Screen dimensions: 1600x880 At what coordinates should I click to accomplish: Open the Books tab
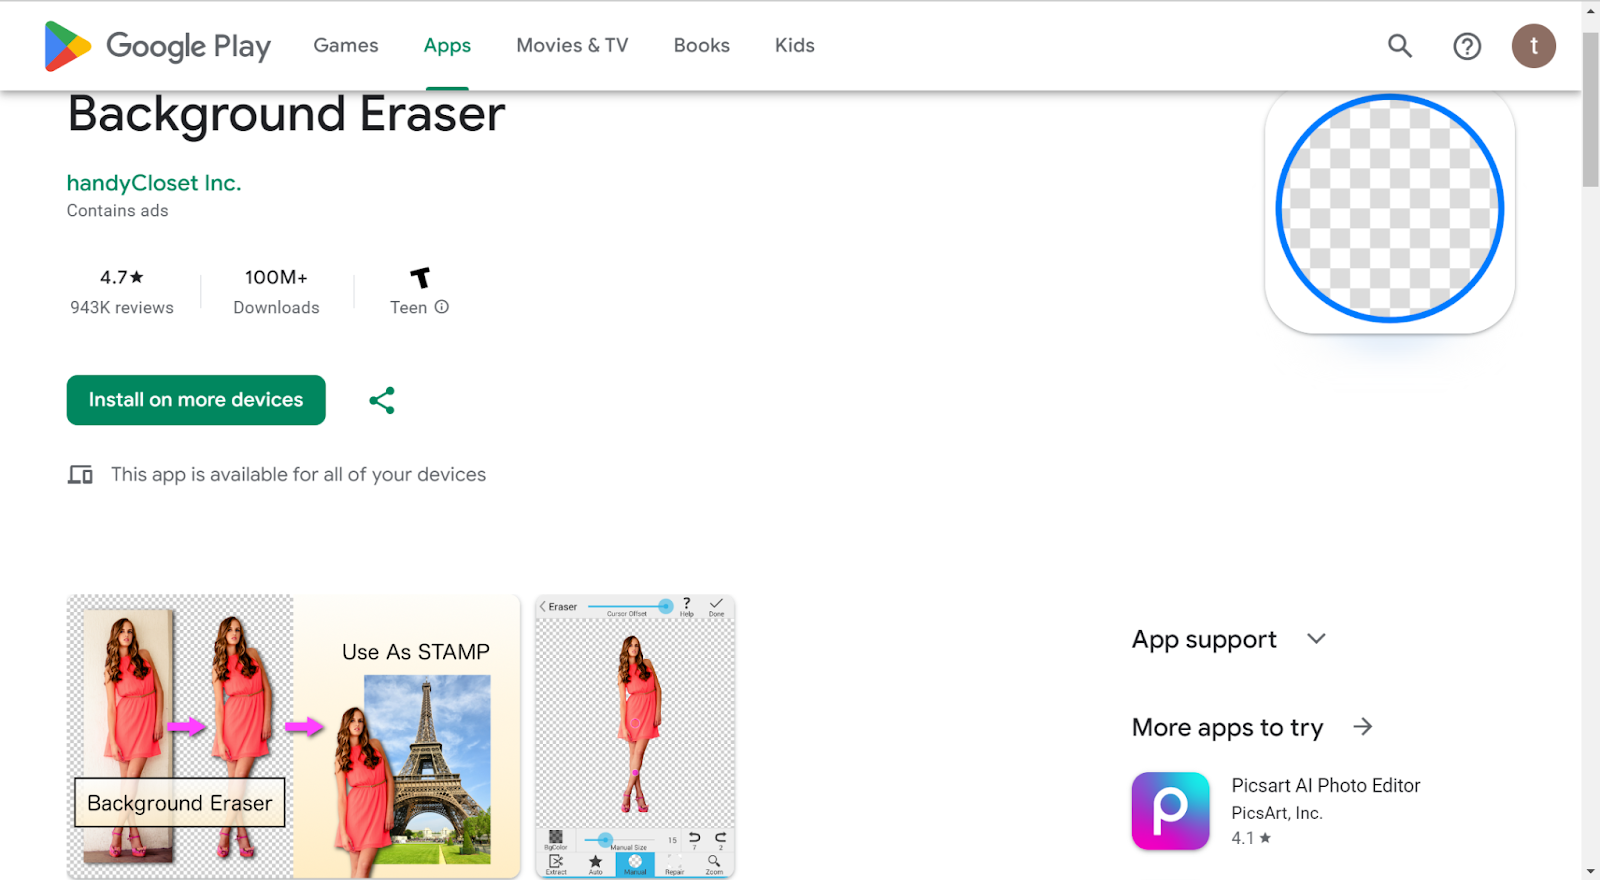coord(702,46)
